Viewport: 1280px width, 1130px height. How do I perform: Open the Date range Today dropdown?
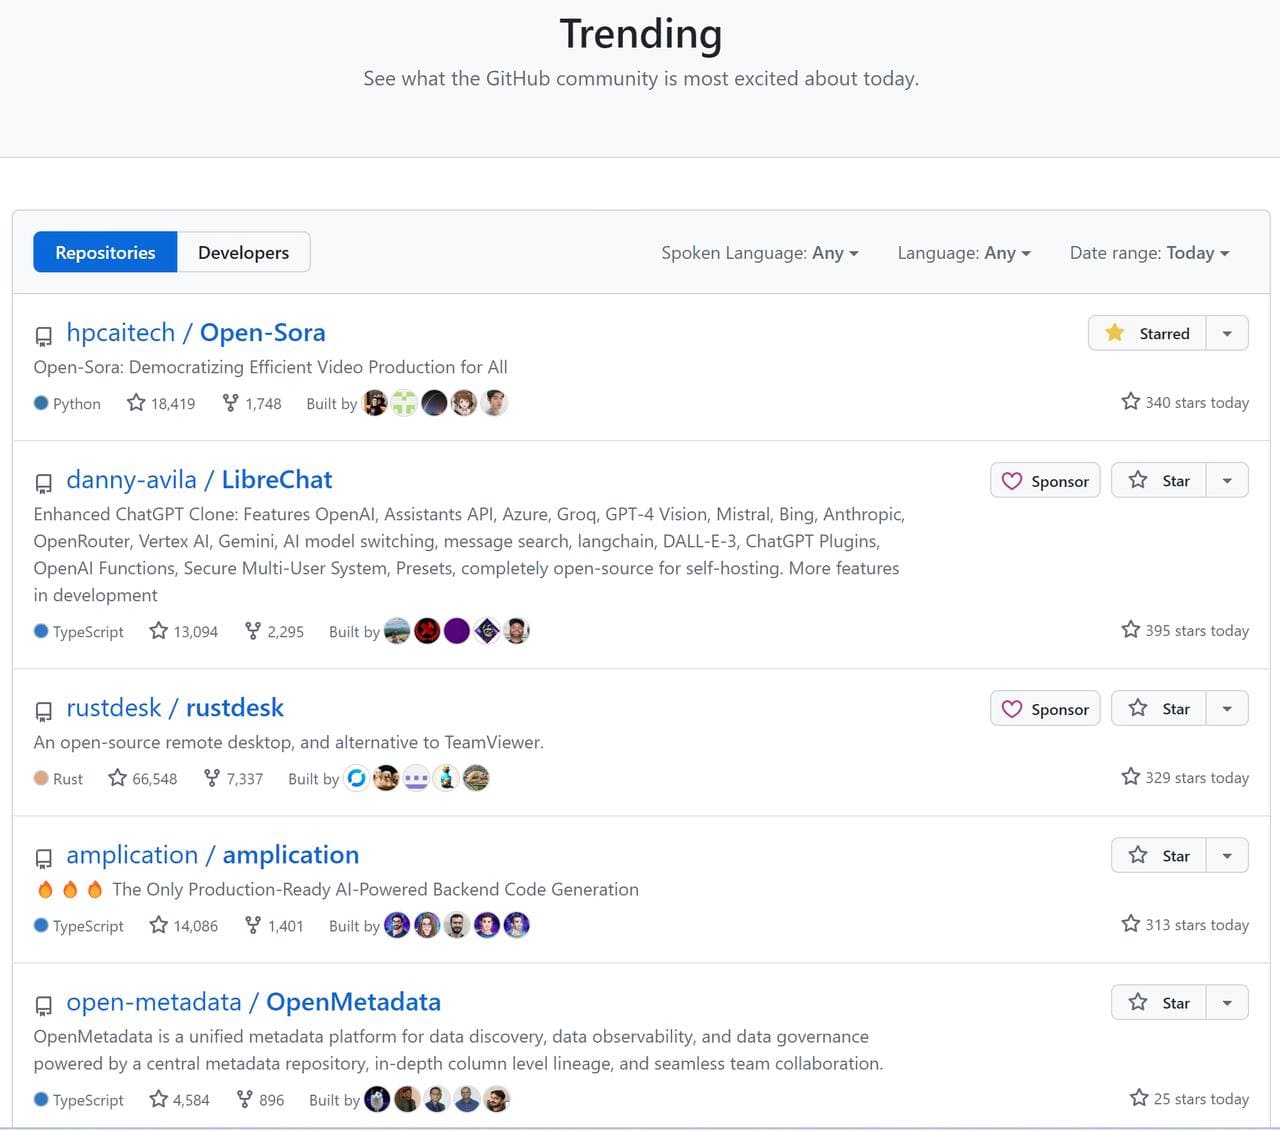[x=1149, y=253]
